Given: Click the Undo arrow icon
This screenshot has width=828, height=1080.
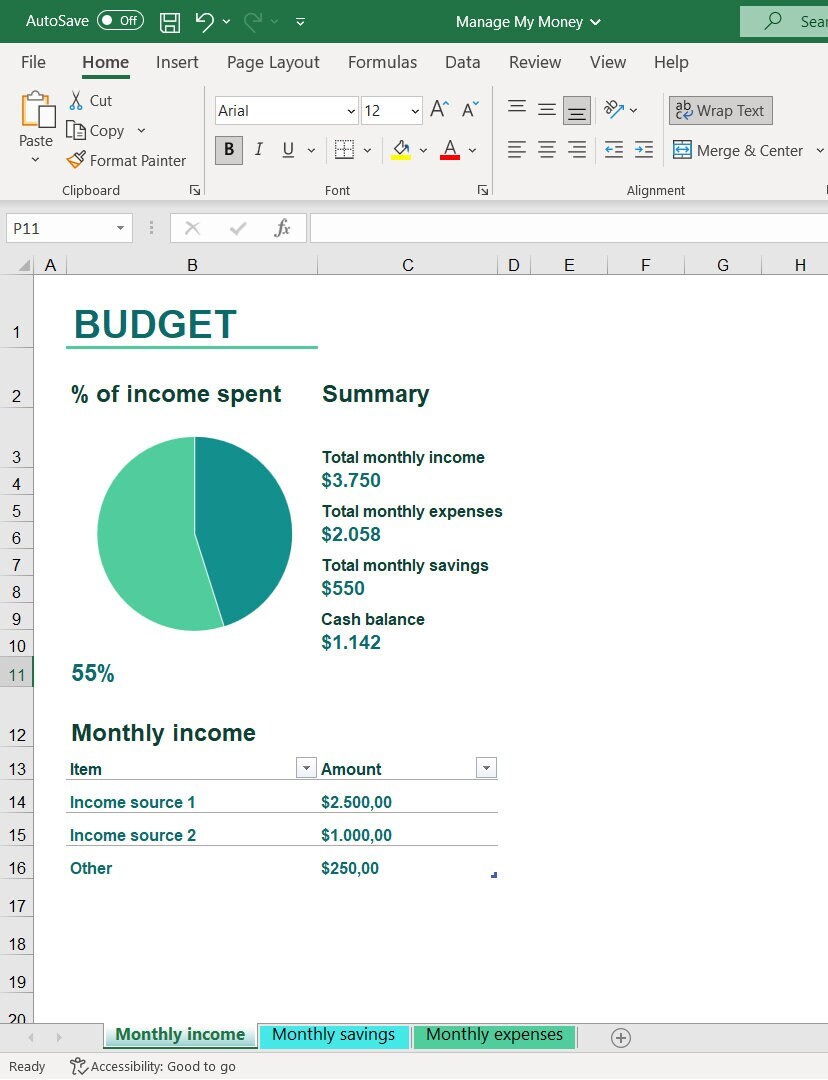Looking at the screenshot, I should coord(205,21).
